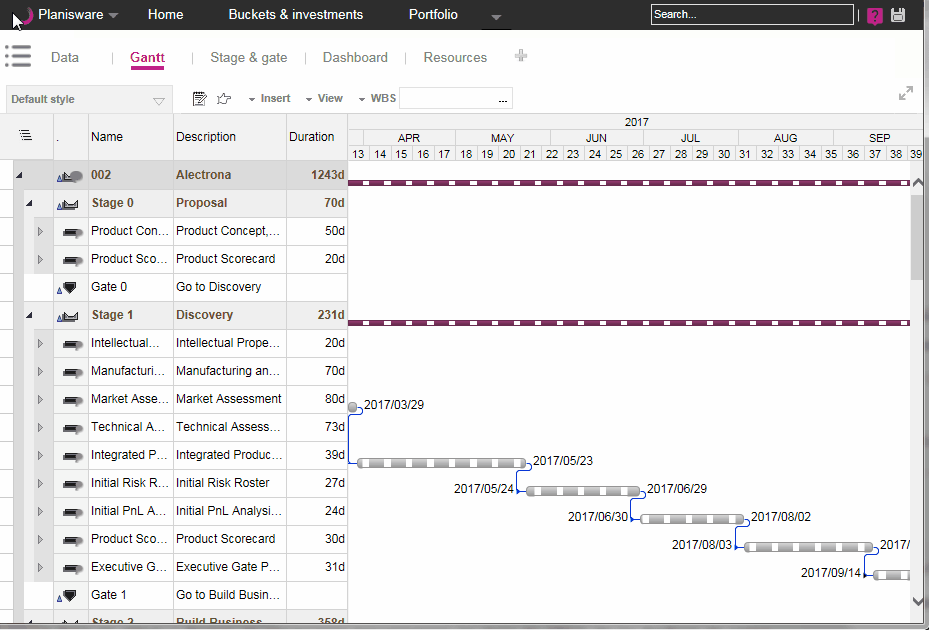Viewport: 929px width, 630px height.
Task: Select the Gantt bar starting 2017/08/03
Action: tap(809, 547)
